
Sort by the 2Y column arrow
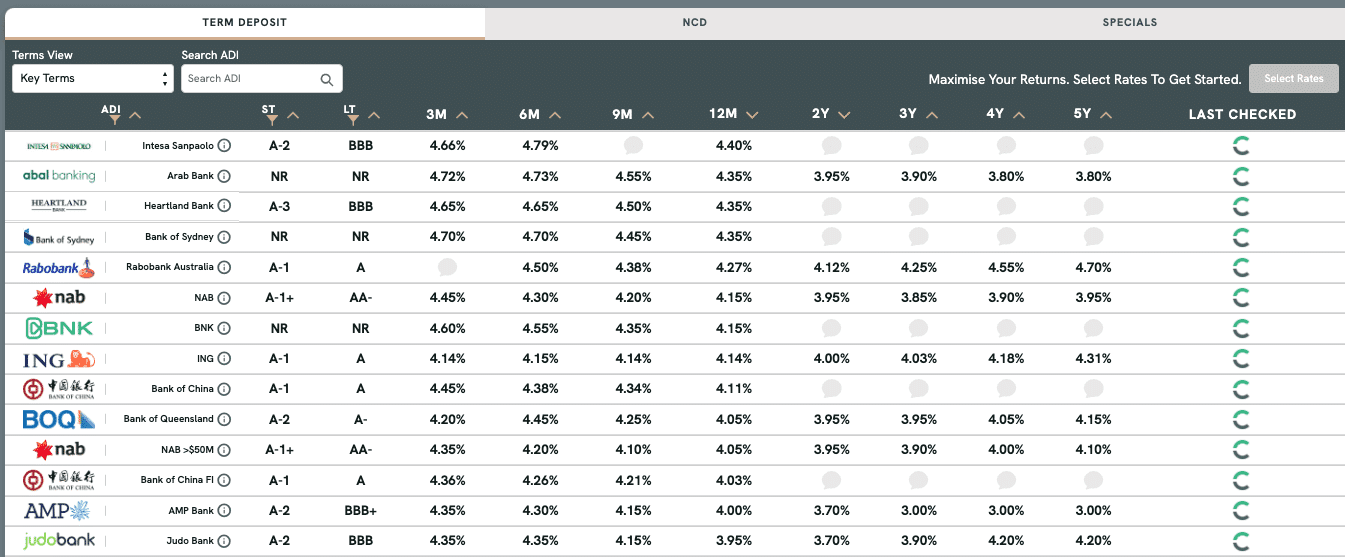pos(845,115)
